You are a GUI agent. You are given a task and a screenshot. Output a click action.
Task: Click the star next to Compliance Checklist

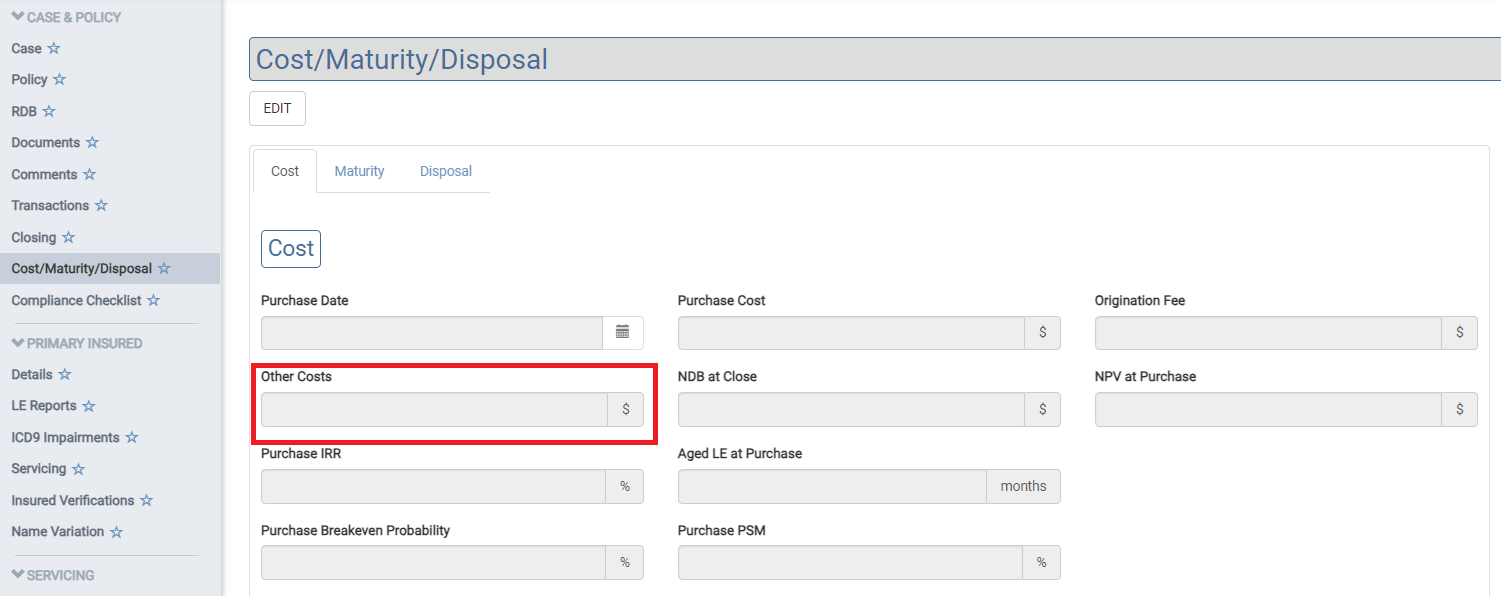click(153, 301)
